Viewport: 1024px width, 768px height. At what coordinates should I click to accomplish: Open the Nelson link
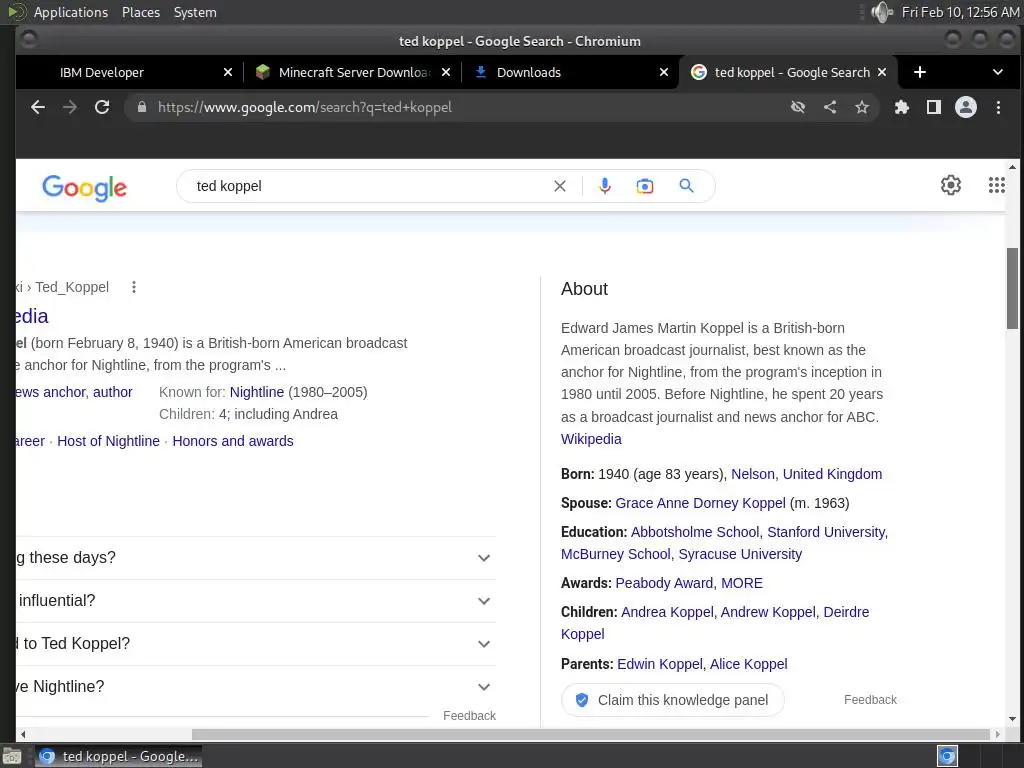[752, 474]
